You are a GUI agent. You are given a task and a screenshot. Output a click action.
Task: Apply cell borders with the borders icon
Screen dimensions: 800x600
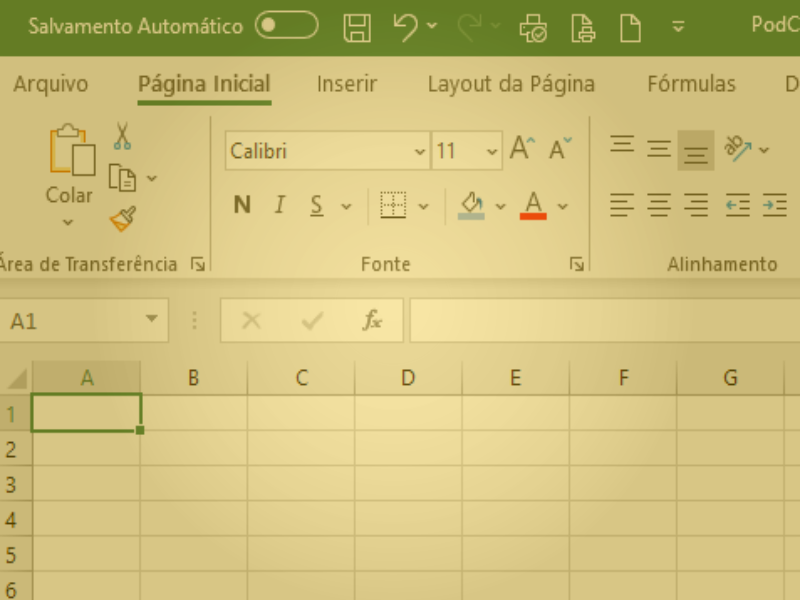click(x=393, y=205)
